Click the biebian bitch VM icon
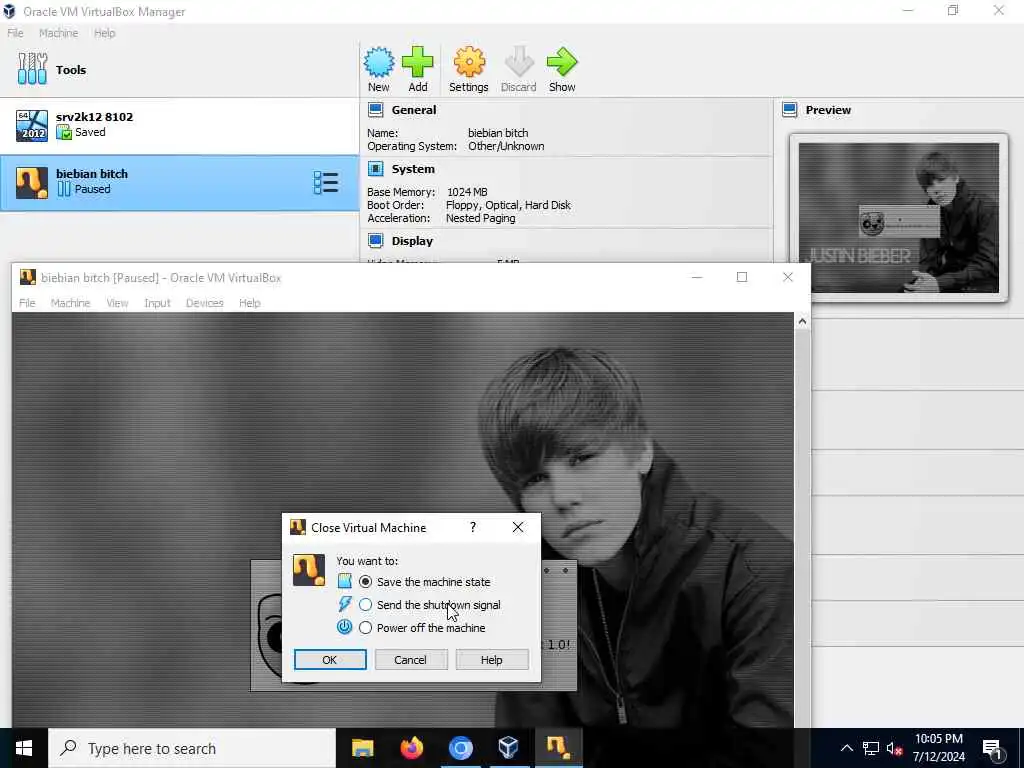This screenshot has width=1024, height=768. [x=31, y=183]
